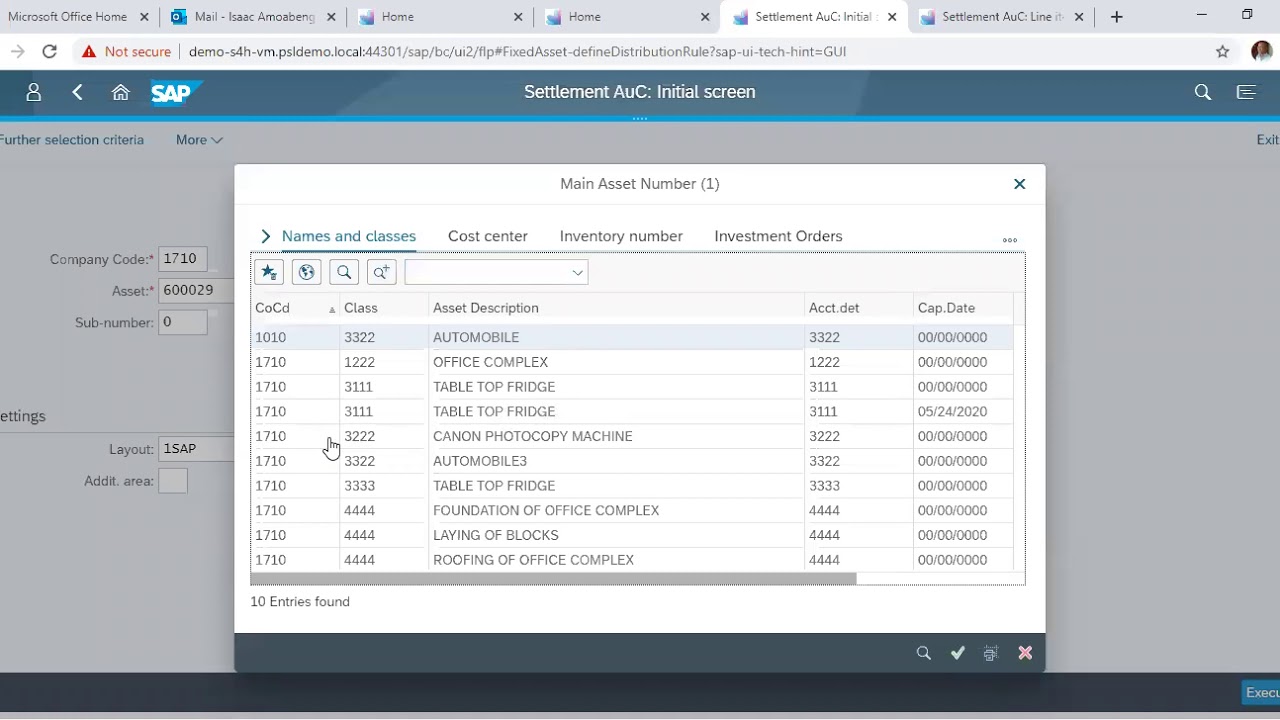Confirm selection with the green checkmark
The width and height of the screenshot is (1280, 720).
pos(958,653)
